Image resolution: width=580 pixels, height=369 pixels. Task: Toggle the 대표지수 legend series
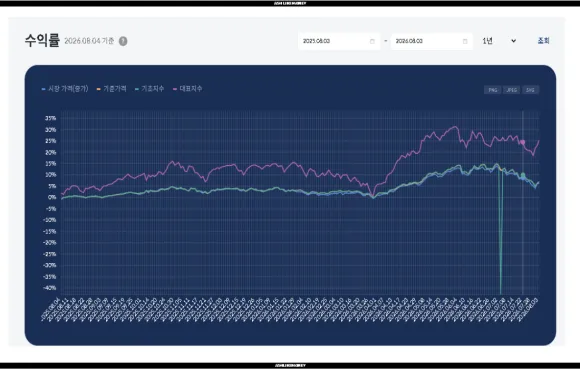coord(188,89)
